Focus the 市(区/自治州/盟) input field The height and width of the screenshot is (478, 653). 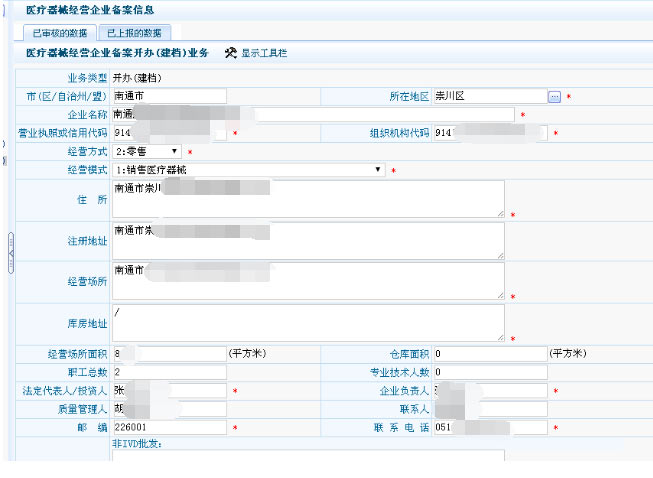(x=169, y=96)
